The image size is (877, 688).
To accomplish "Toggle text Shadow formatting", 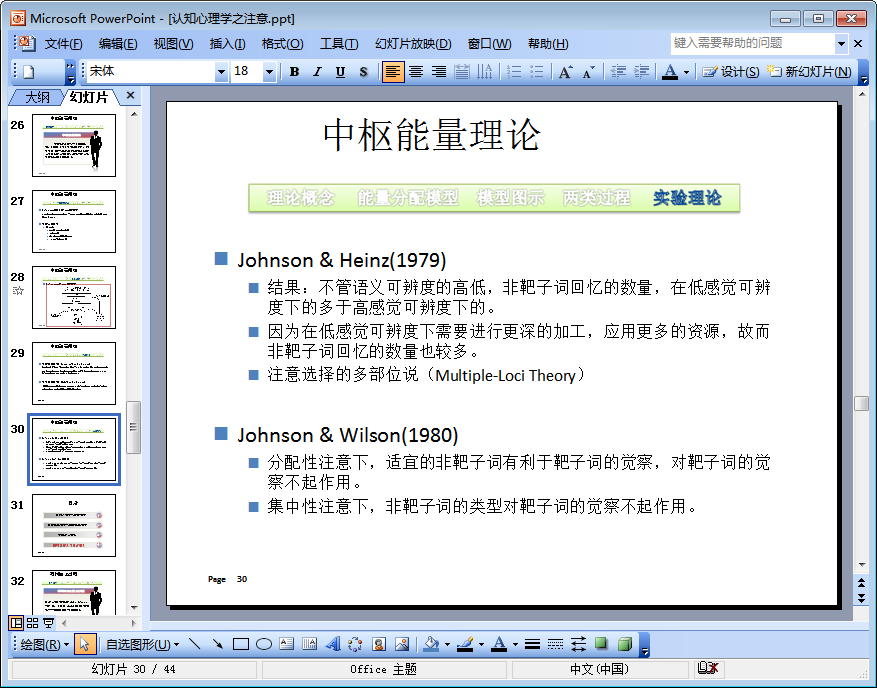I will (364, 72).
